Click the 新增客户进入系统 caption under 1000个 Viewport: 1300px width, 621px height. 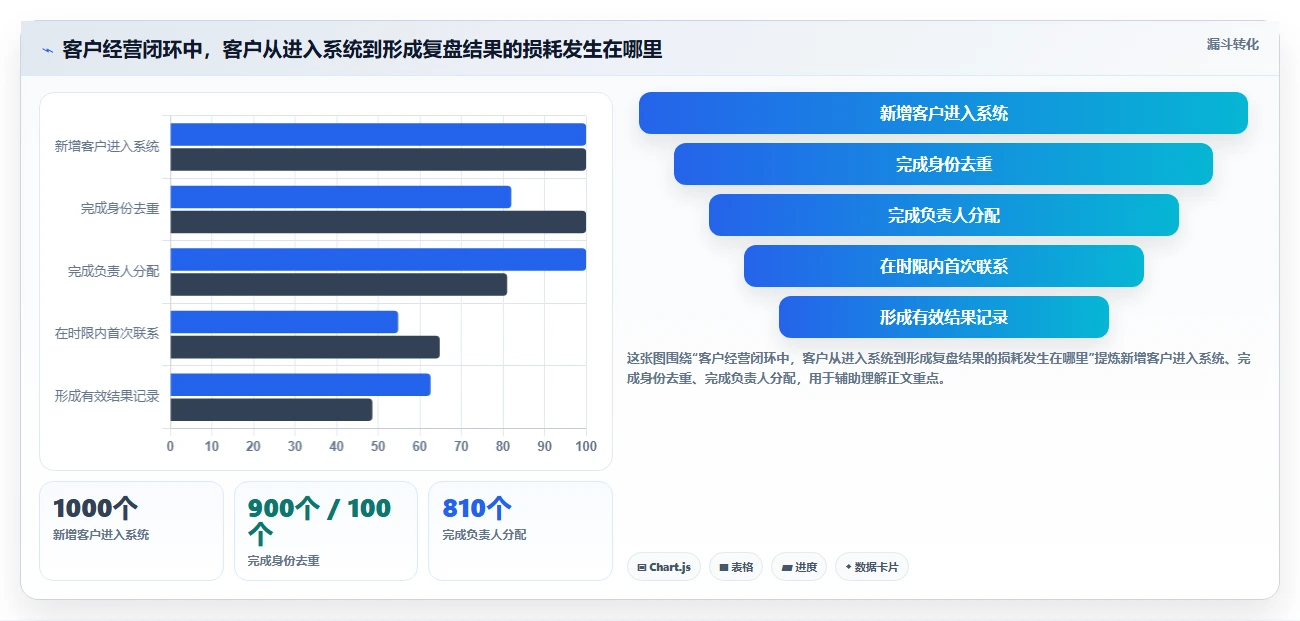pyautogui.click(x=101, y=535)
